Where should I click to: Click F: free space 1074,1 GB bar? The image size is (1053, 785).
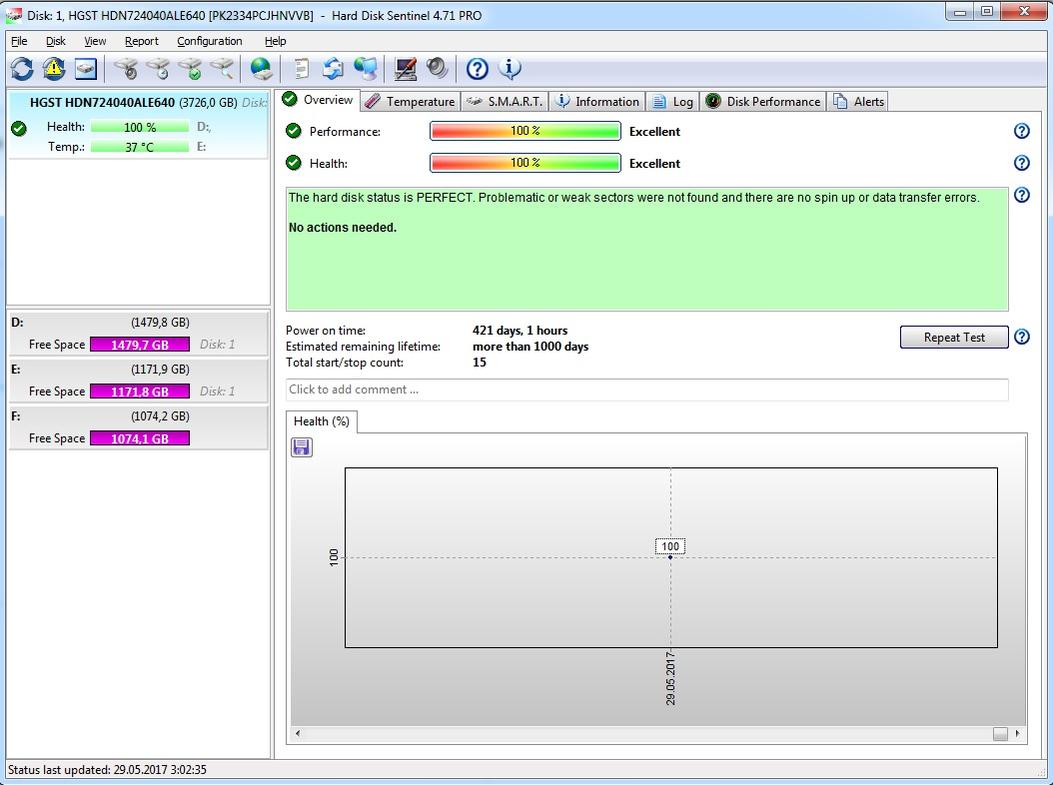[x=140, y=438]
